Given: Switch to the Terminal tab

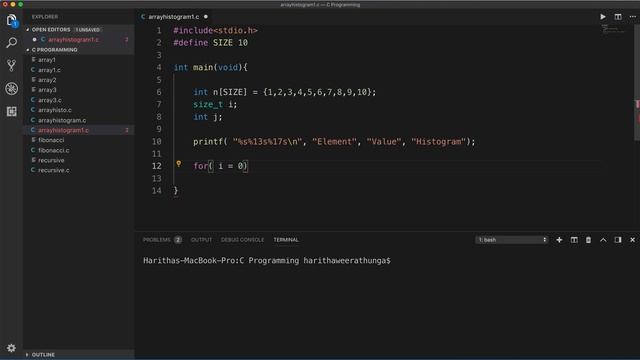Looking at the screenshot, I should [x=286, y=240].
